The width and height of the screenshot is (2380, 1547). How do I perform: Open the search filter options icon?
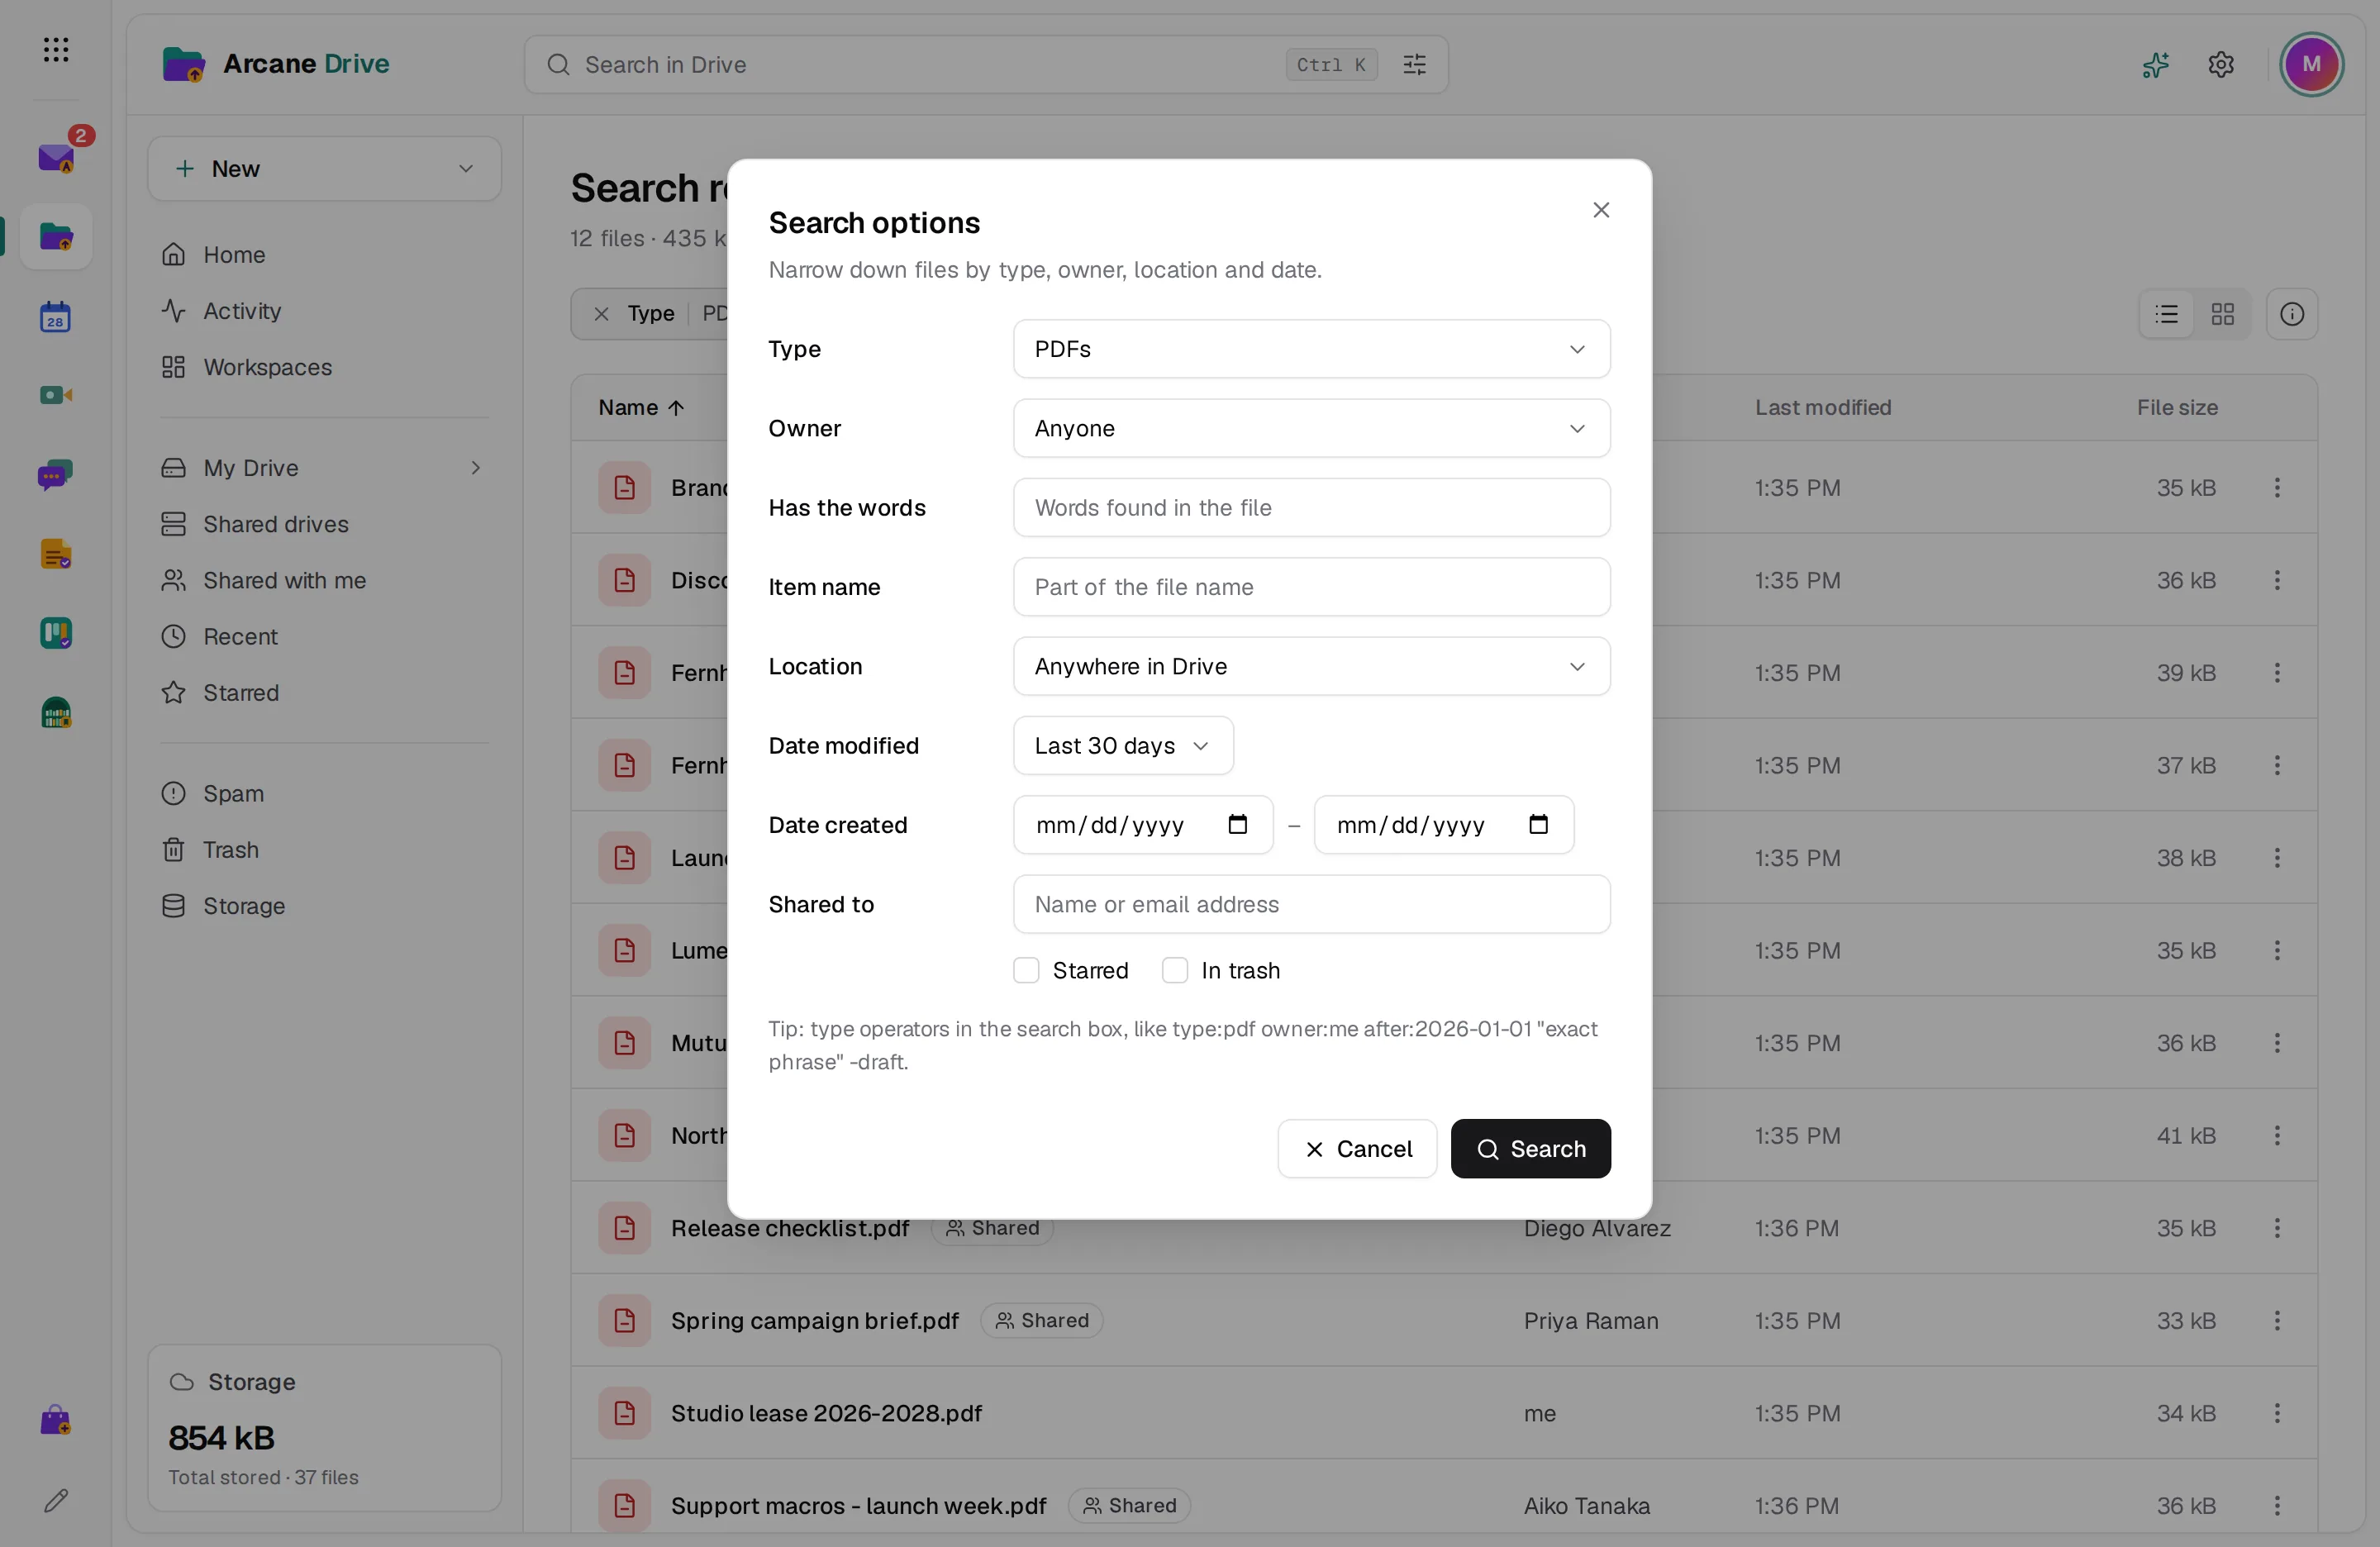pos(1415,65)
